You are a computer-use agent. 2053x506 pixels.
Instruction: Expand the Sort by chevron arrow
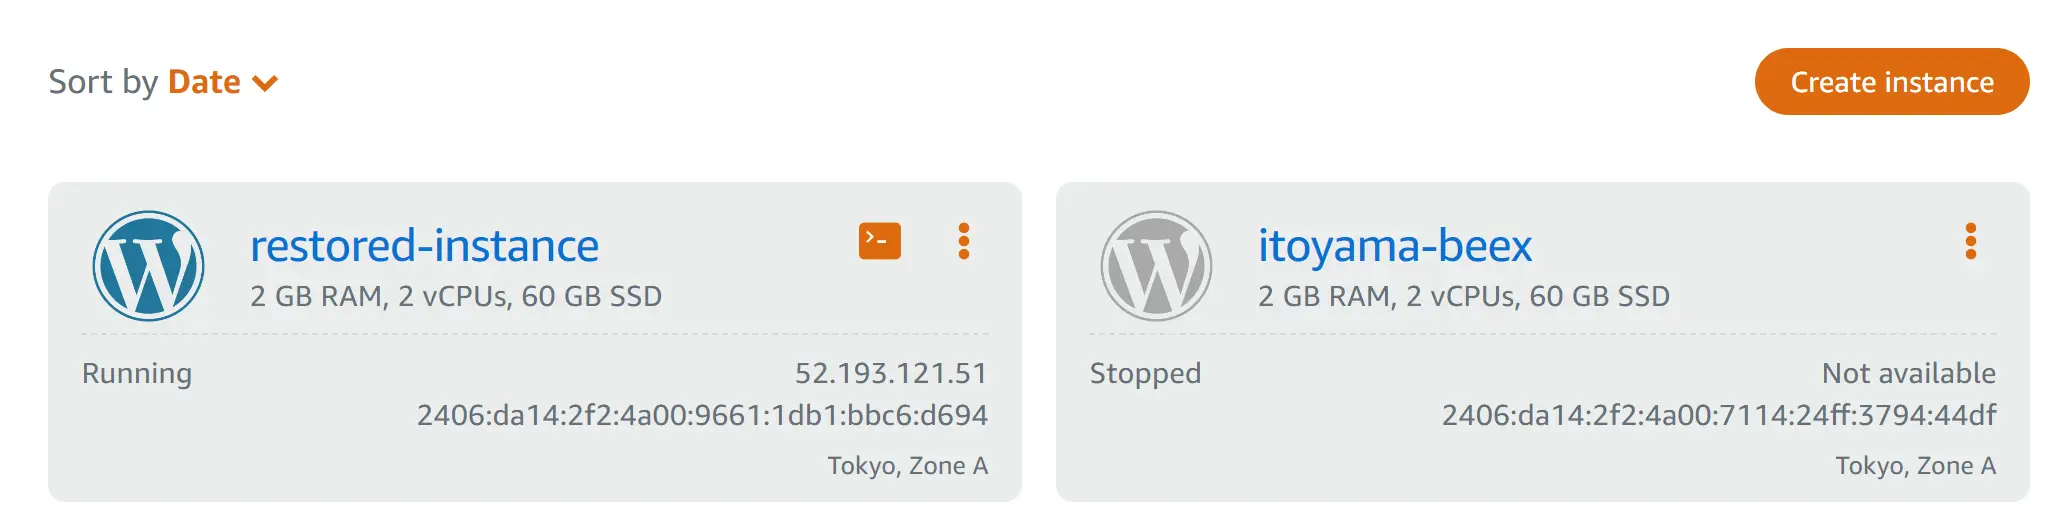pos(265,83)
